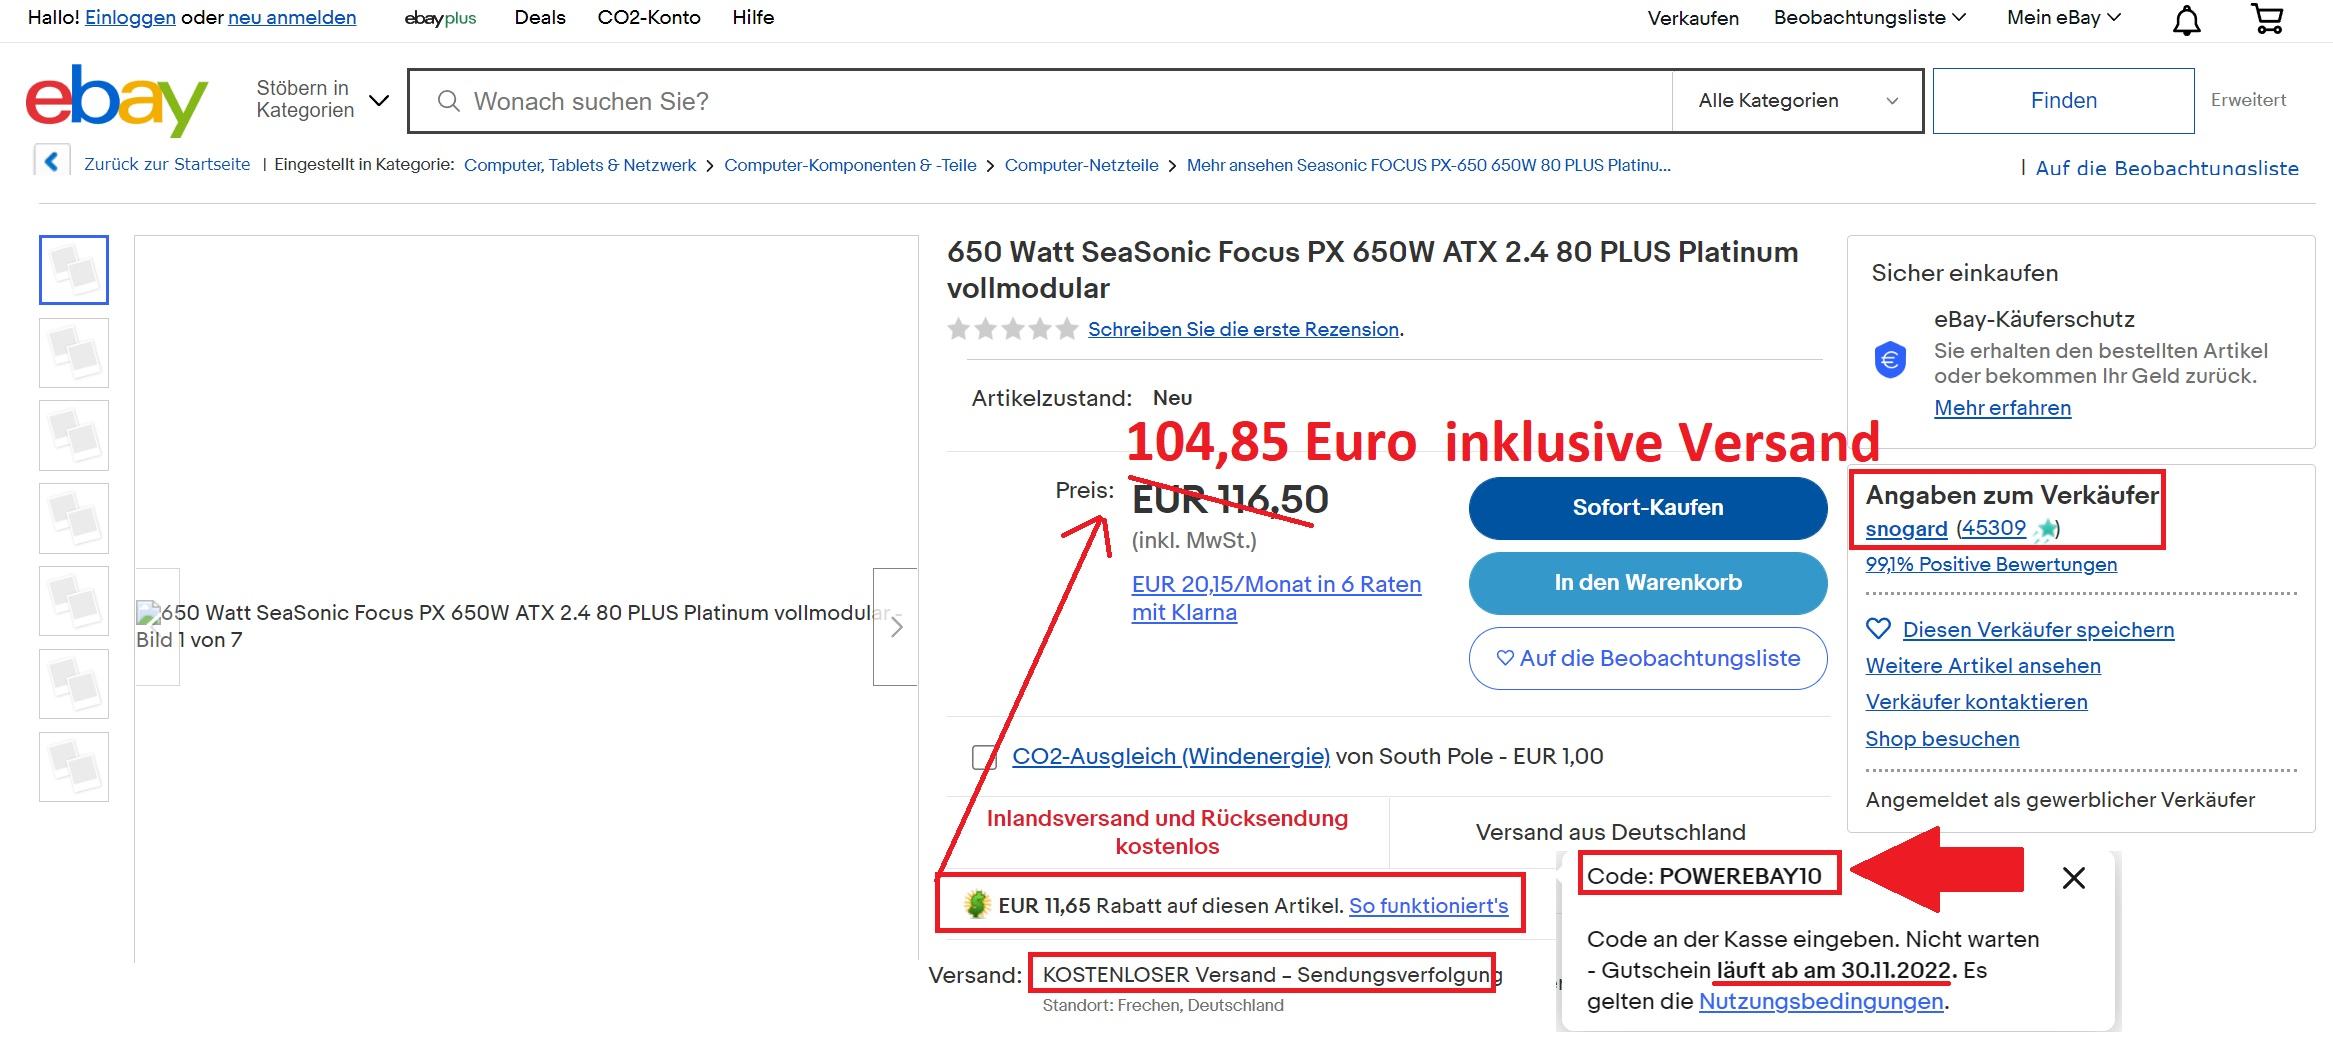Screen dimensions: 2333x1042
Task: Select the fifth product thumbnail
Action: [x=74, y=601]
